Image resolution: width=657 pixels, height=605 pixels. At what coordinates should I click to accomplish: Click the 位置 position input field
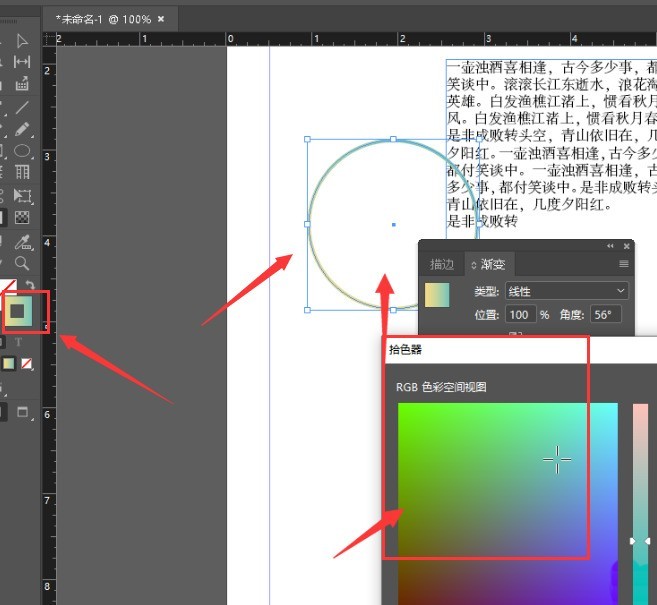(x=522, y=314)
